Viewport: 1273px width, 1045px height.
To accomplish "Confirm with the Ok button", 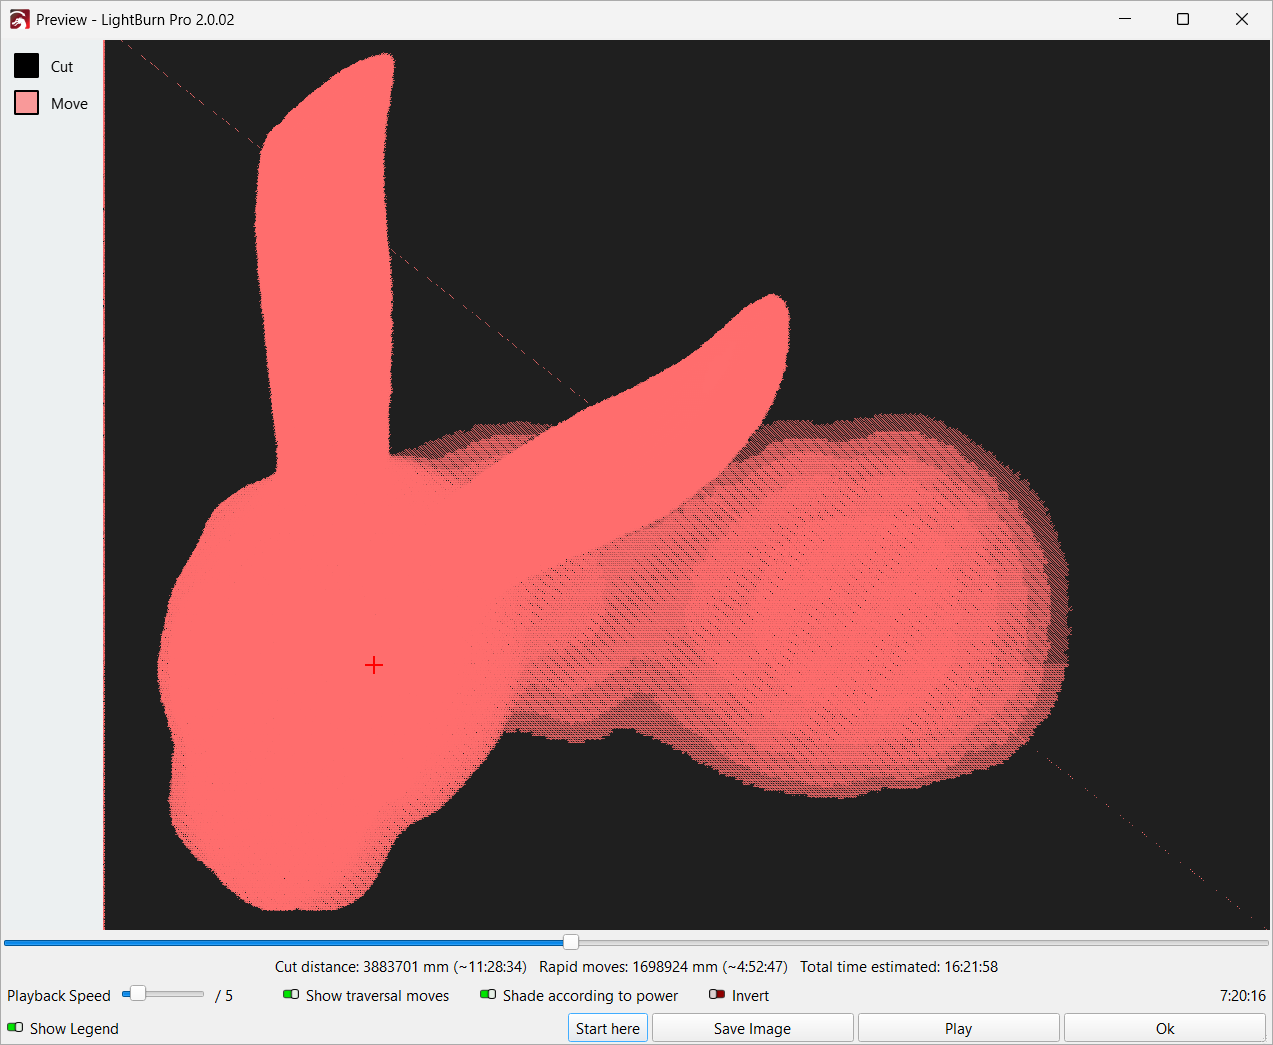I will coord(1164,1028).
